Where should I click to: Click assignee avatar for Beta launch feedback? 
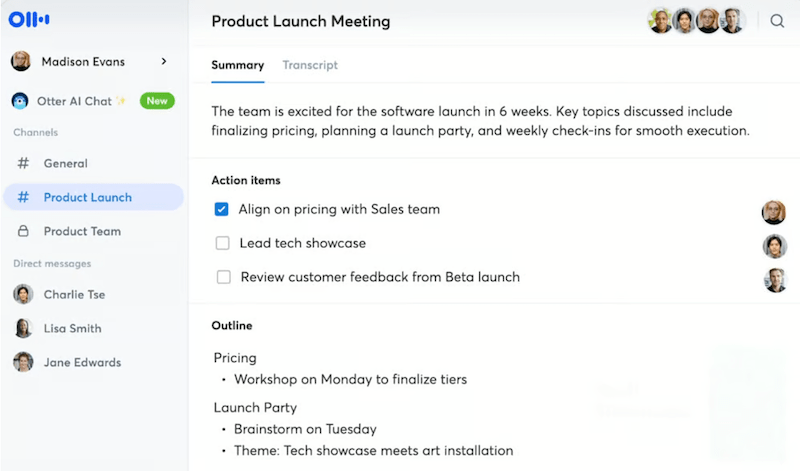(x=776, y=280)
